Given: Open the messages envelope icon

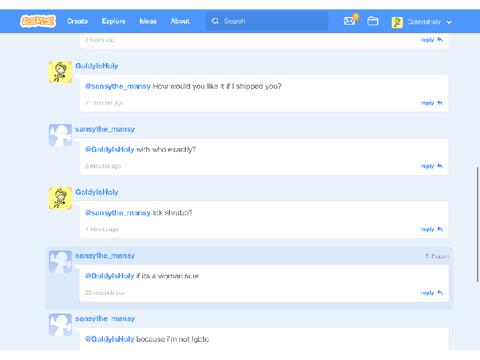Looking at the screenshot, I should click(349, 21).
